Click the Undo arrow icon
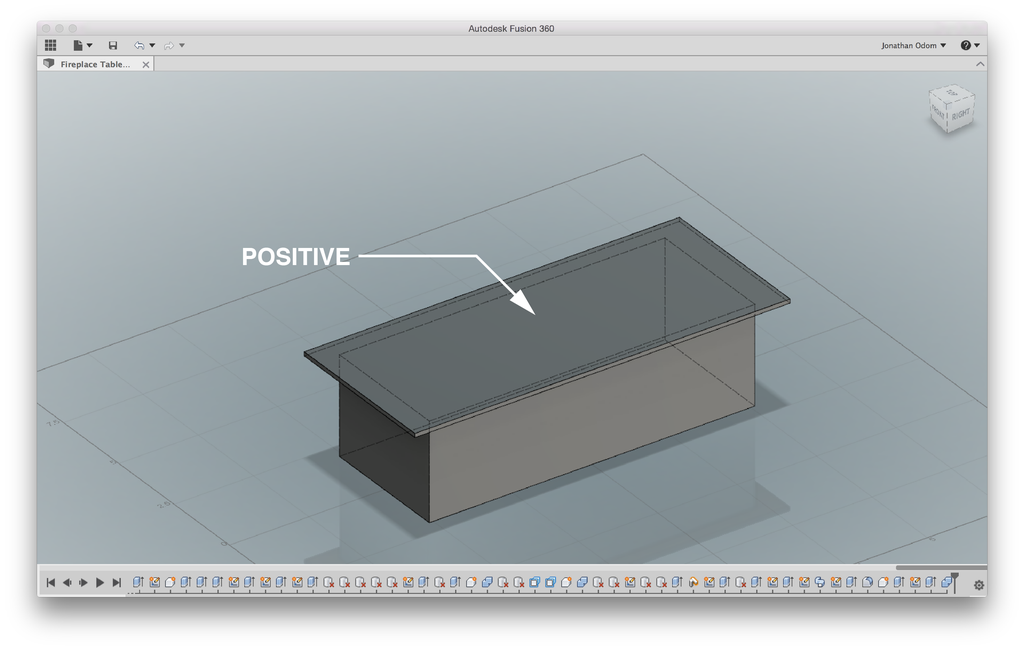The image size is (1024, 650). click(139, 45)
